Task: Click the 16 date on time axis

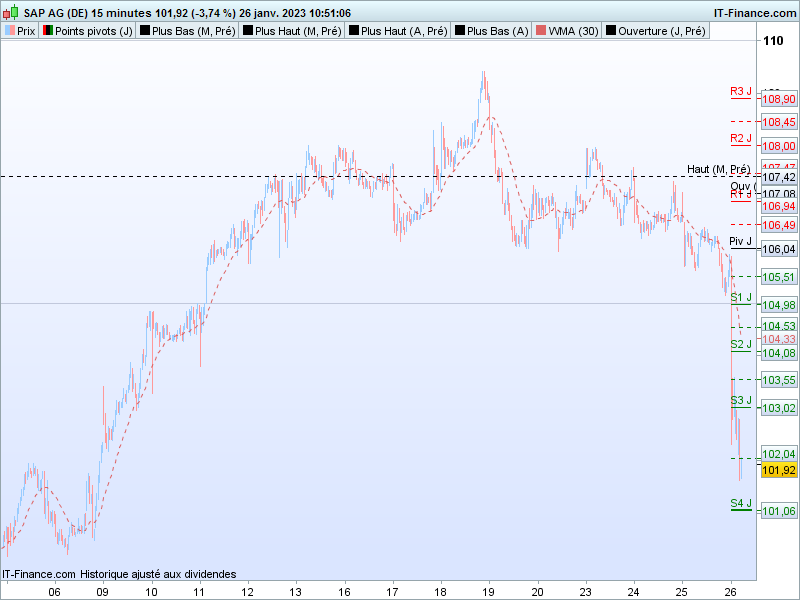Action: point(344,592)
